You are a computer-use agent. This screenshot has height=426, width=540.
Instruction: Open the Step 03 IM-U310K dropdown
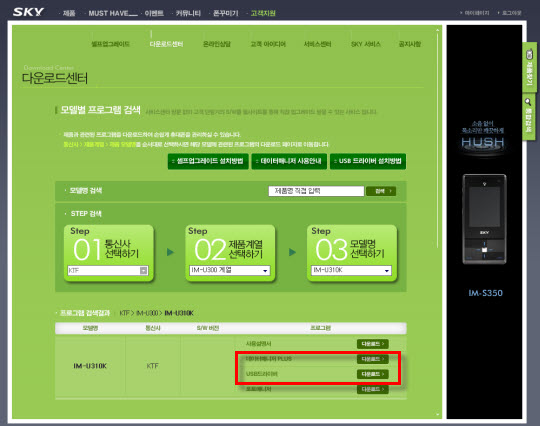pos(351,270)
